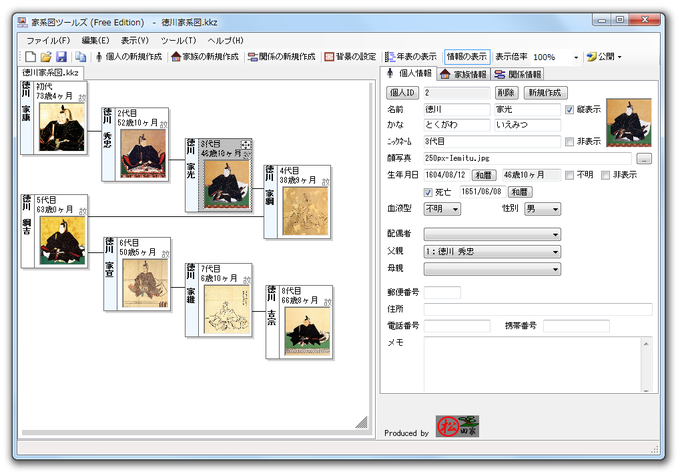Toggle the 死亡 deceased checkbox
The width and height of the screenshot is (680, 474).
(x=428, y=192)
